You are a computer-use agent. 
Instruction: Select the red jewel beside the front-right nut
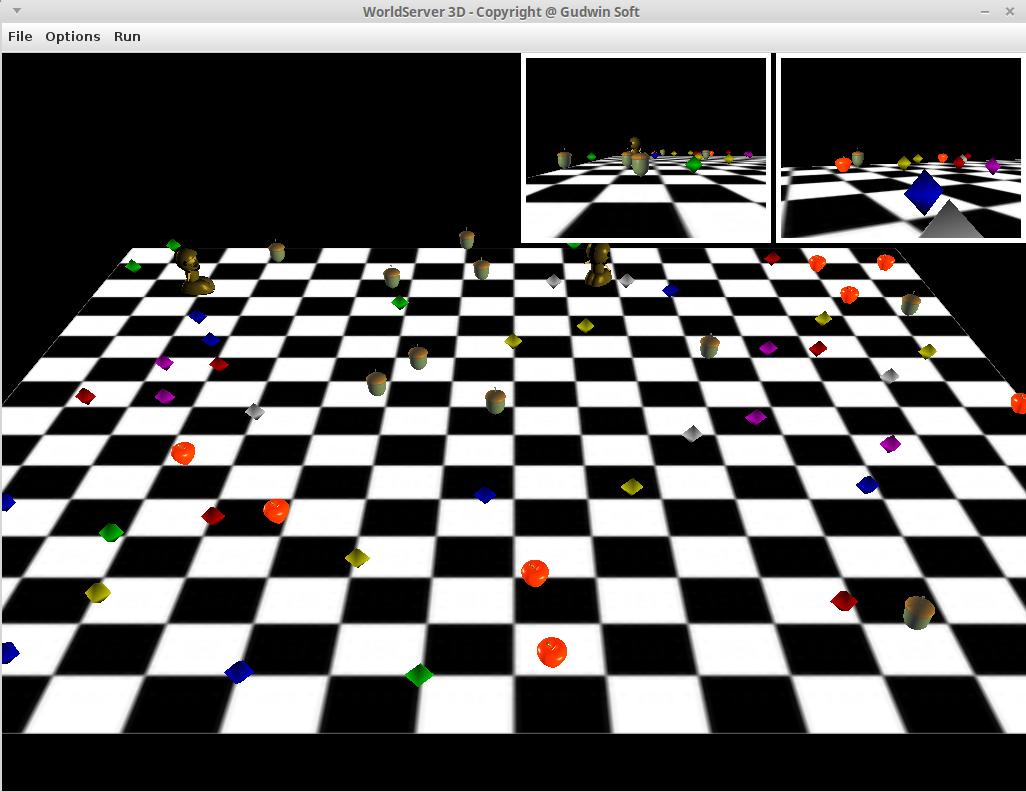click(x=844, y=601)
